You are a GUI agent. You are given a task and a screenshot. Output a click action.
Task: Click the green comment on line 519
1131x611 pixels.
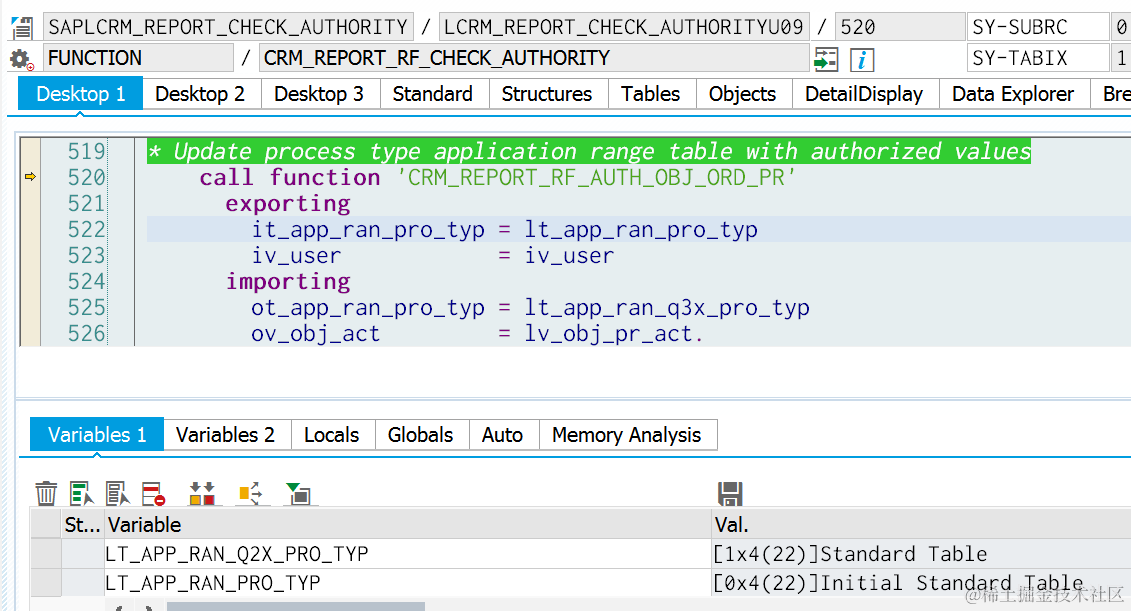pyautogui.click(x=589, y=151)
